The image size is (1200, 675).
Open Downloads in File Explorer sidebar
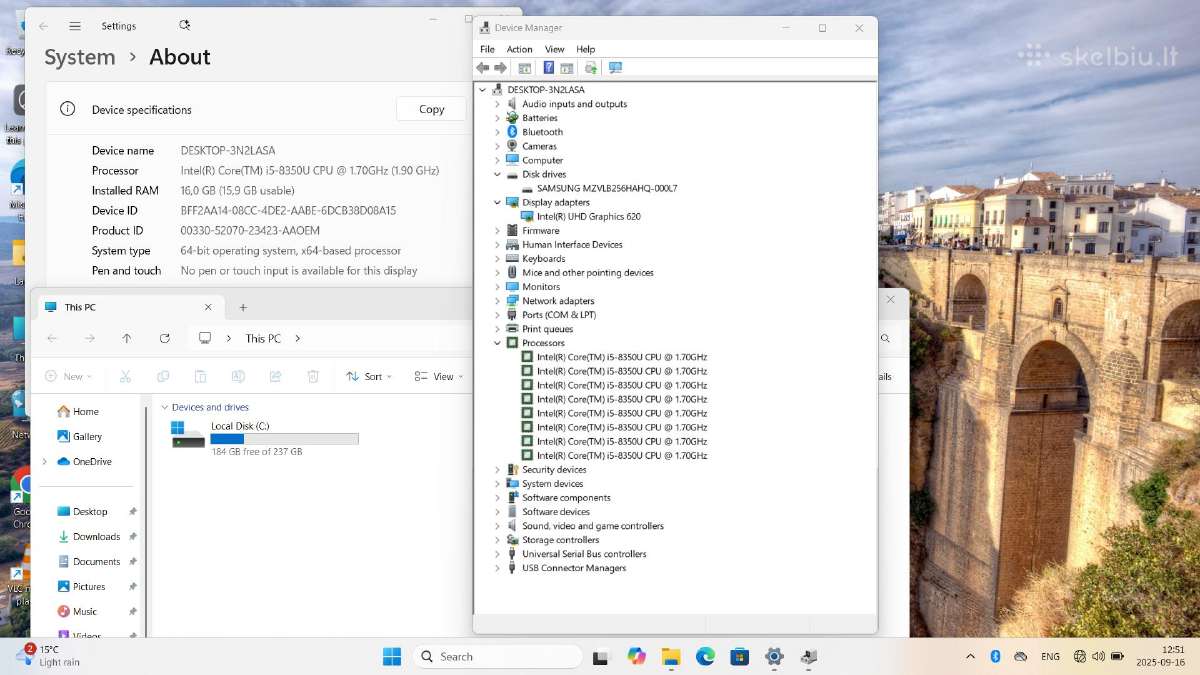[x=88, y=536]
